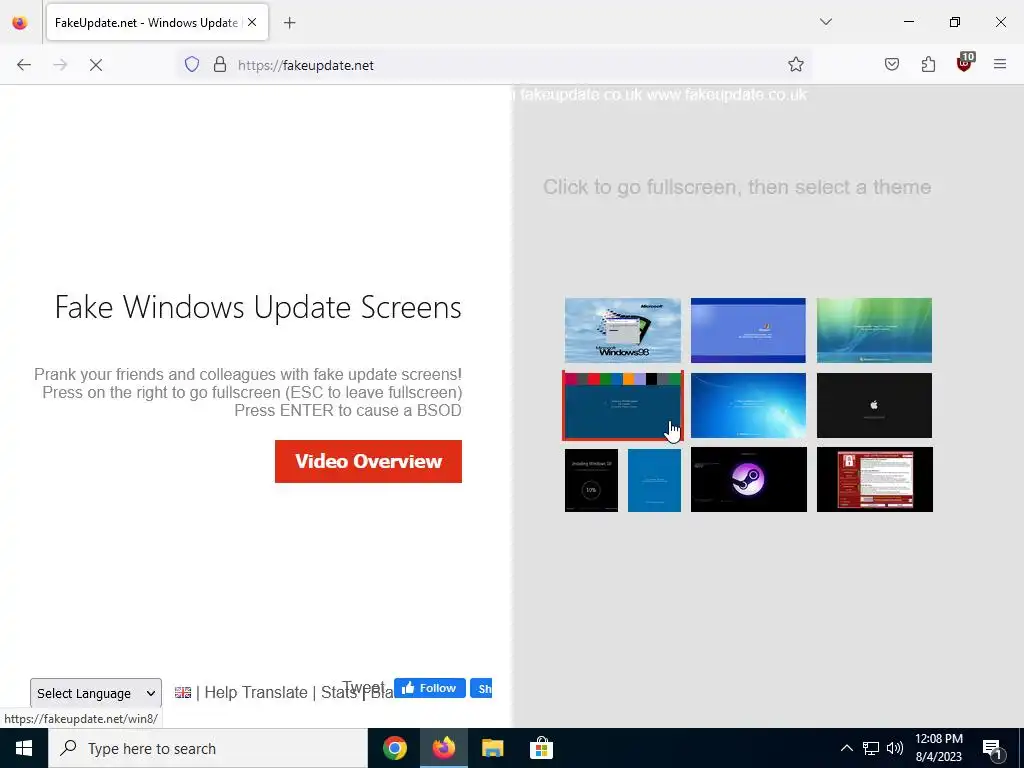
Task: Play the Video Overview
Action: click(x=368, y=462)
